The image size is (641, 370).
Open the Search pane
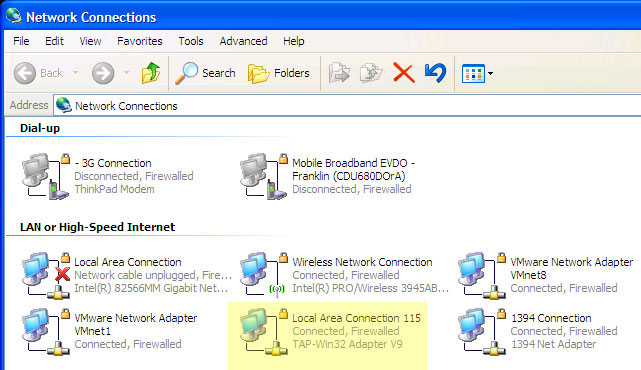[205, 73]
